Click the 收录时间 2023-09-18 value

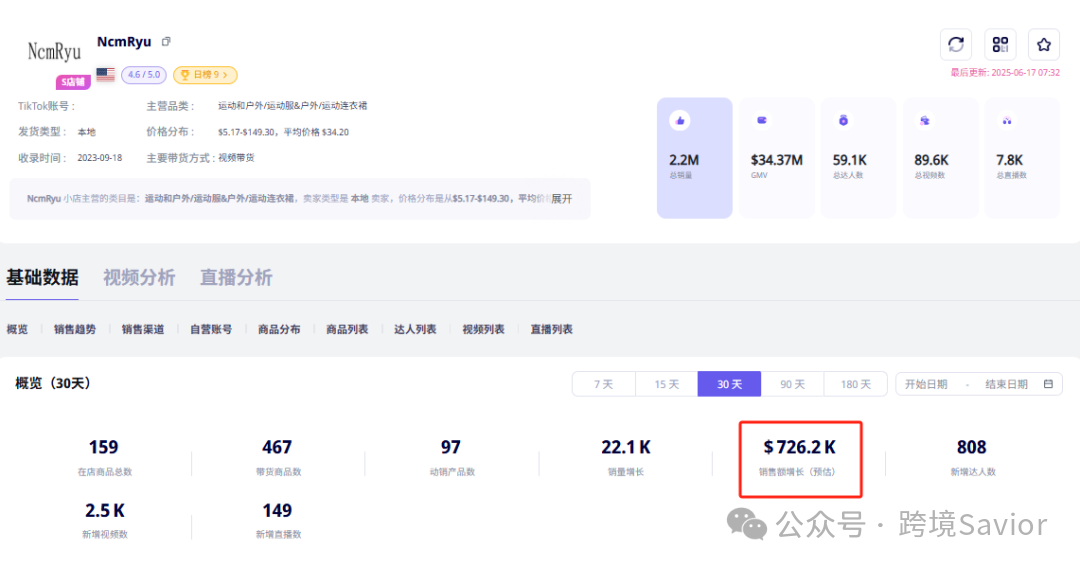(99, 158)
